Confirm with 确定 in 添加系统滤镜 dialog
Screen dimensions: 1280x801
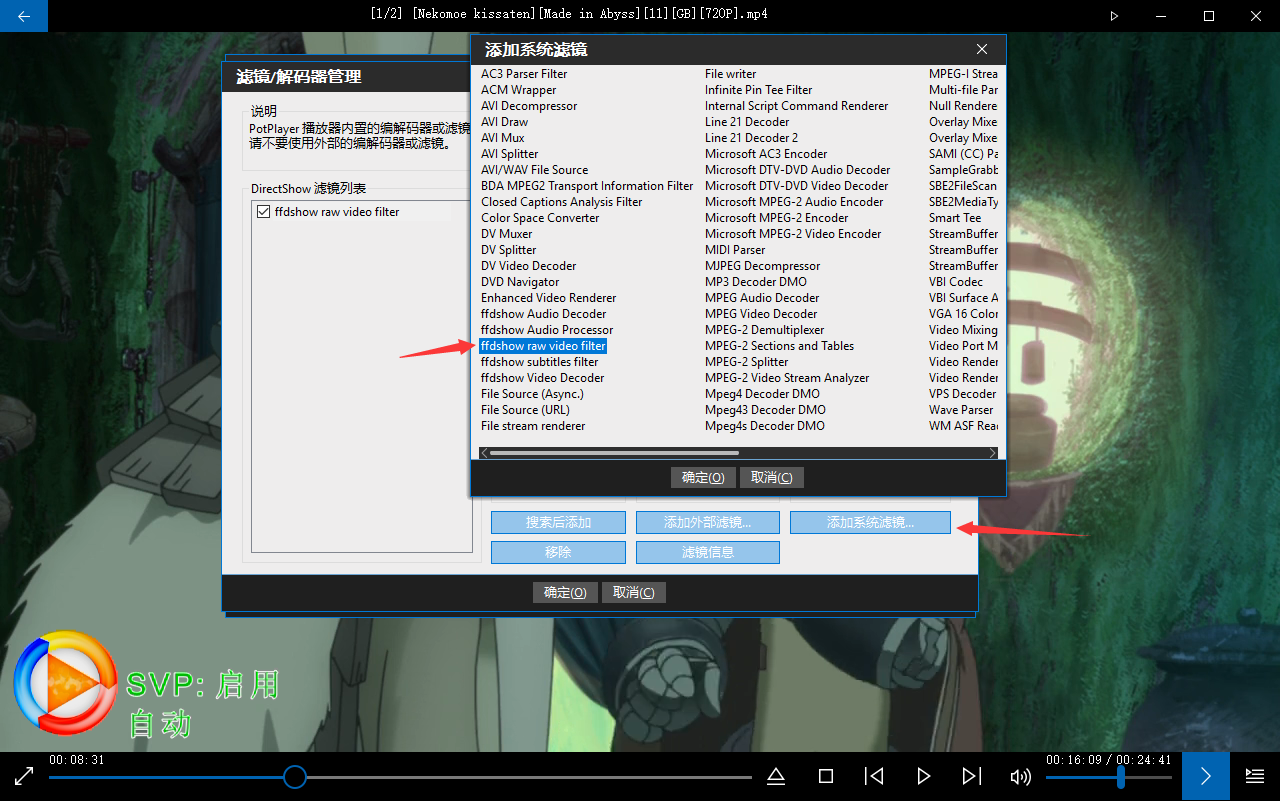pyautogui.click(x=703, y=477)
